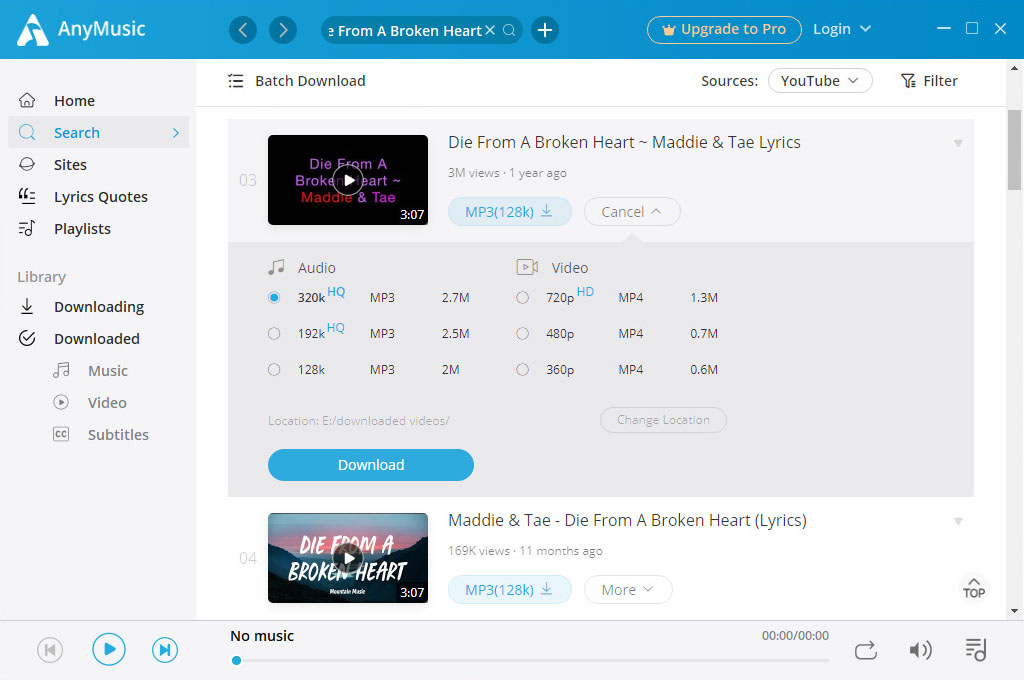Go forward with the right arrow button
This screenshot has height=680, width=1024.
[283, 30]
